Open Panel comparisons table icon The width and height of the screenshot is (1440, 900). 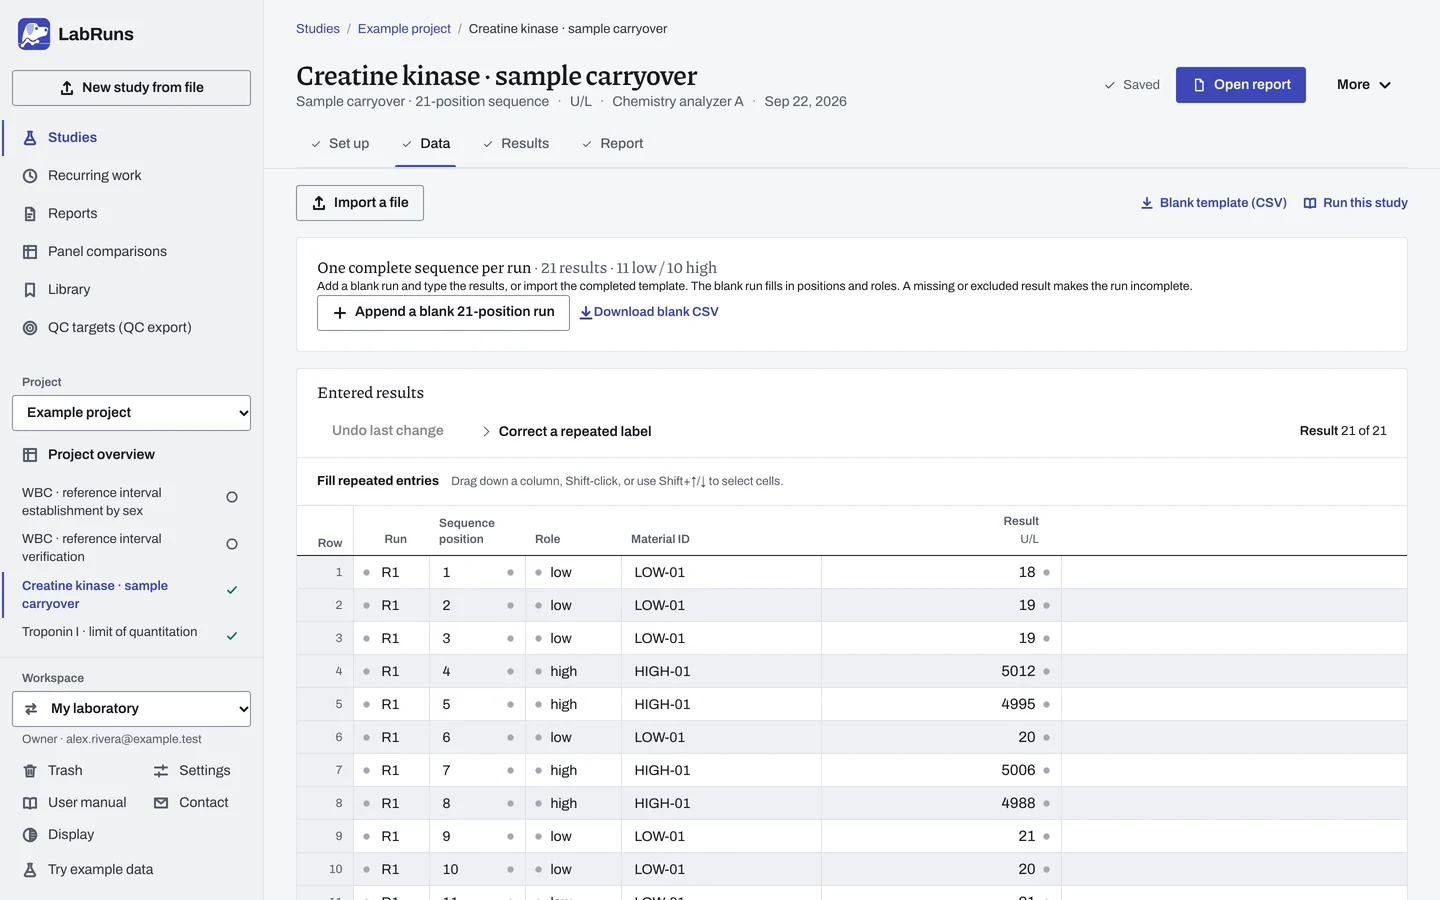[x=30, y=252]
